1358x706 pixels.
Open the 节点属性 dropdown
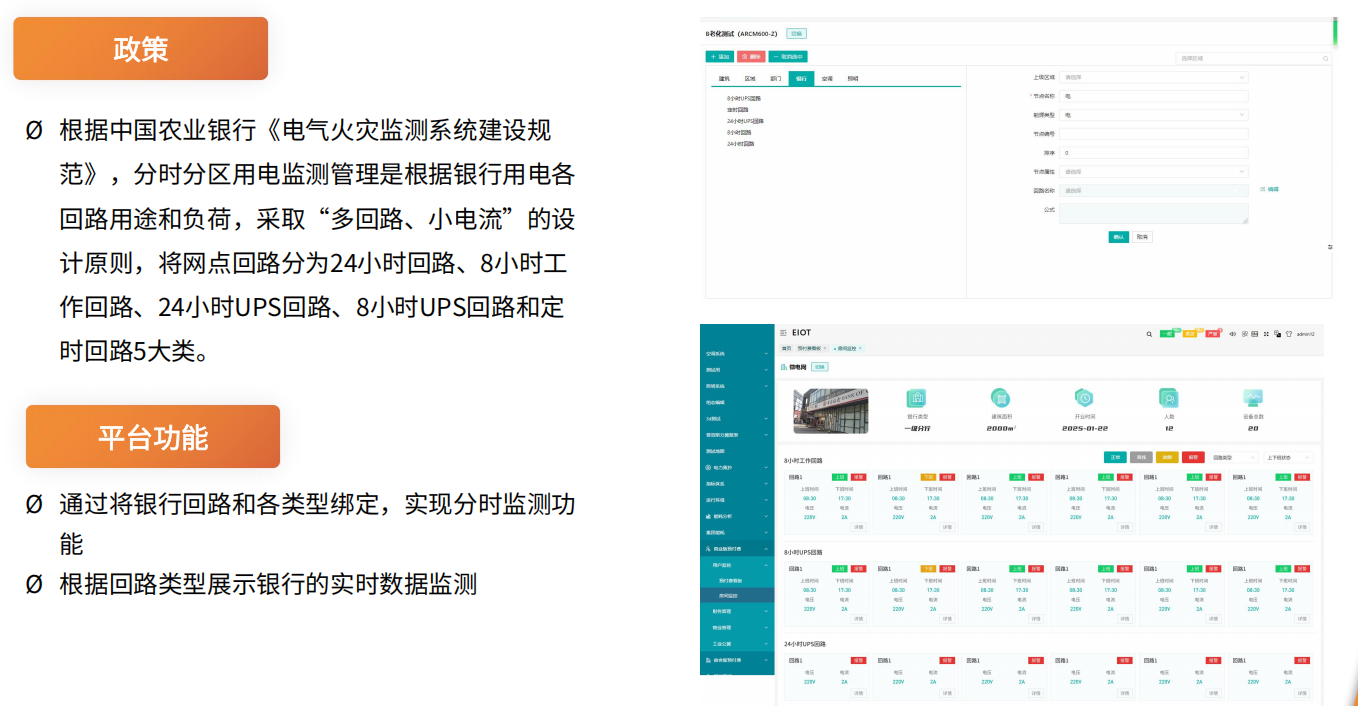(1154, 172)
